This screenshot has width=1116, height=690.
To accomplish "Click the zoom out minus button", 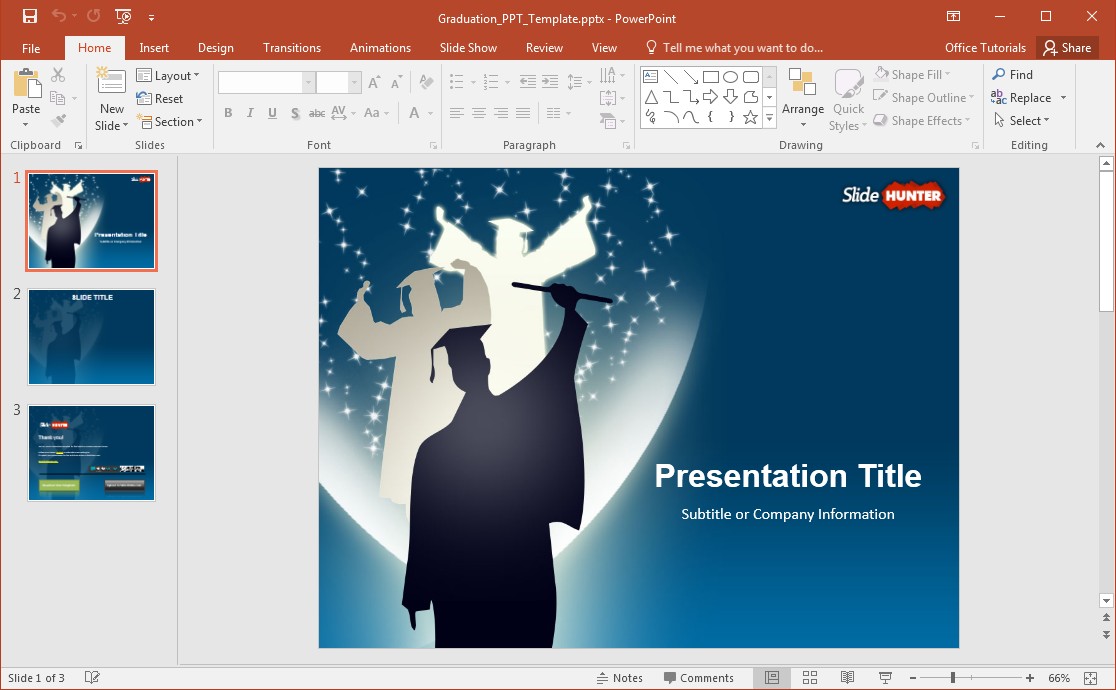I will click(912, 678).
